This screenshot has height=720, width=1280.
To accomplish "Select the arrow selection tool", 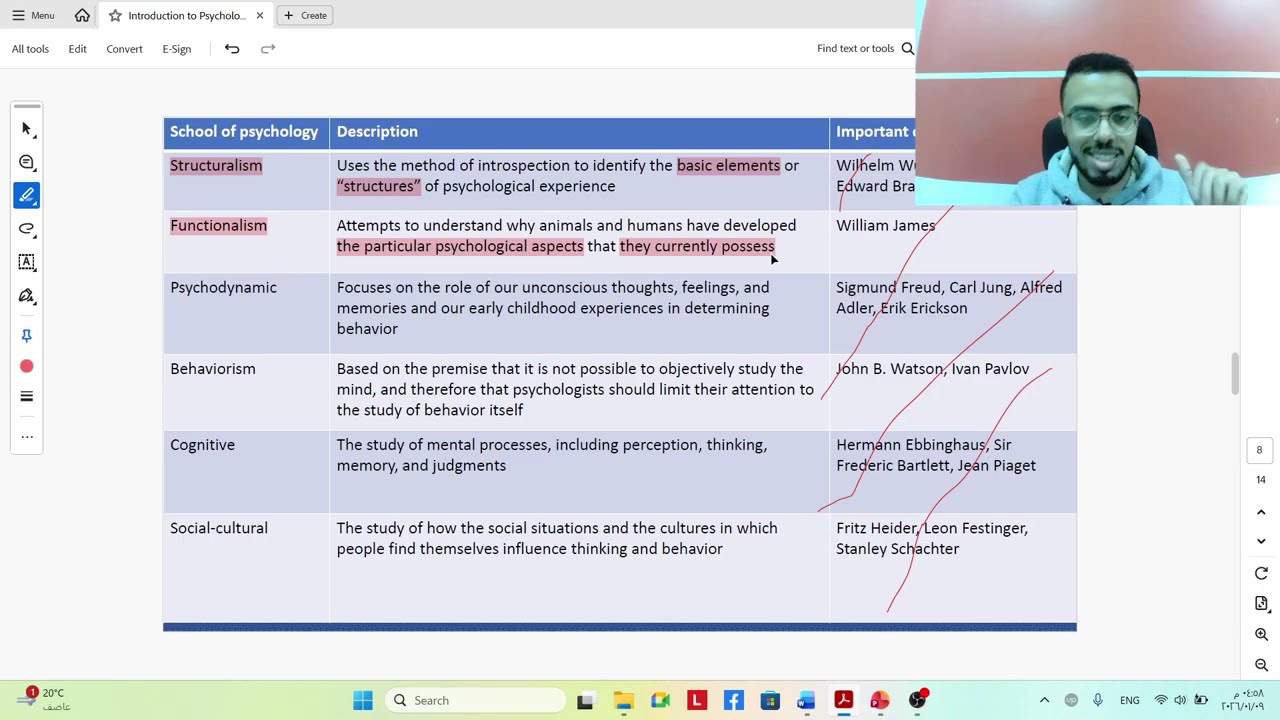I will [x=27, y=129].
